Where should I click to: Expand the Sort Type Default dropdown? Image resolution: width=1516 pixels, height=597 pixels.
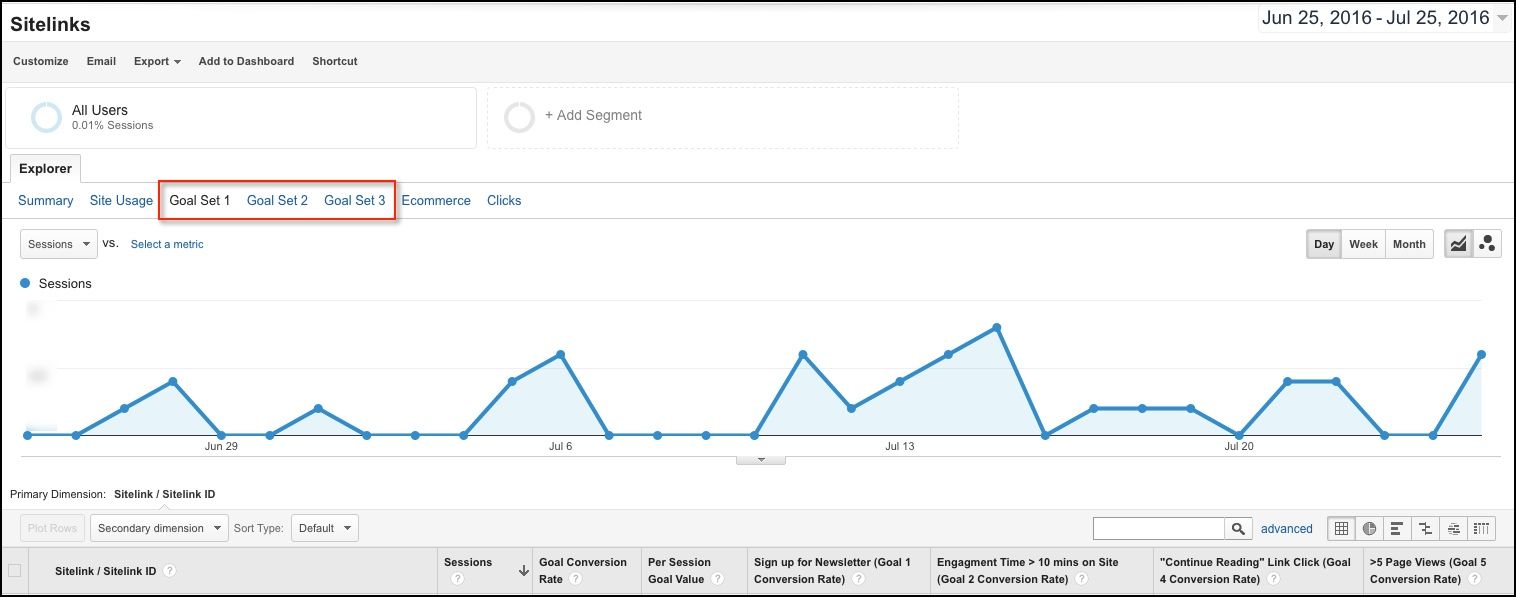click(324, 528)
